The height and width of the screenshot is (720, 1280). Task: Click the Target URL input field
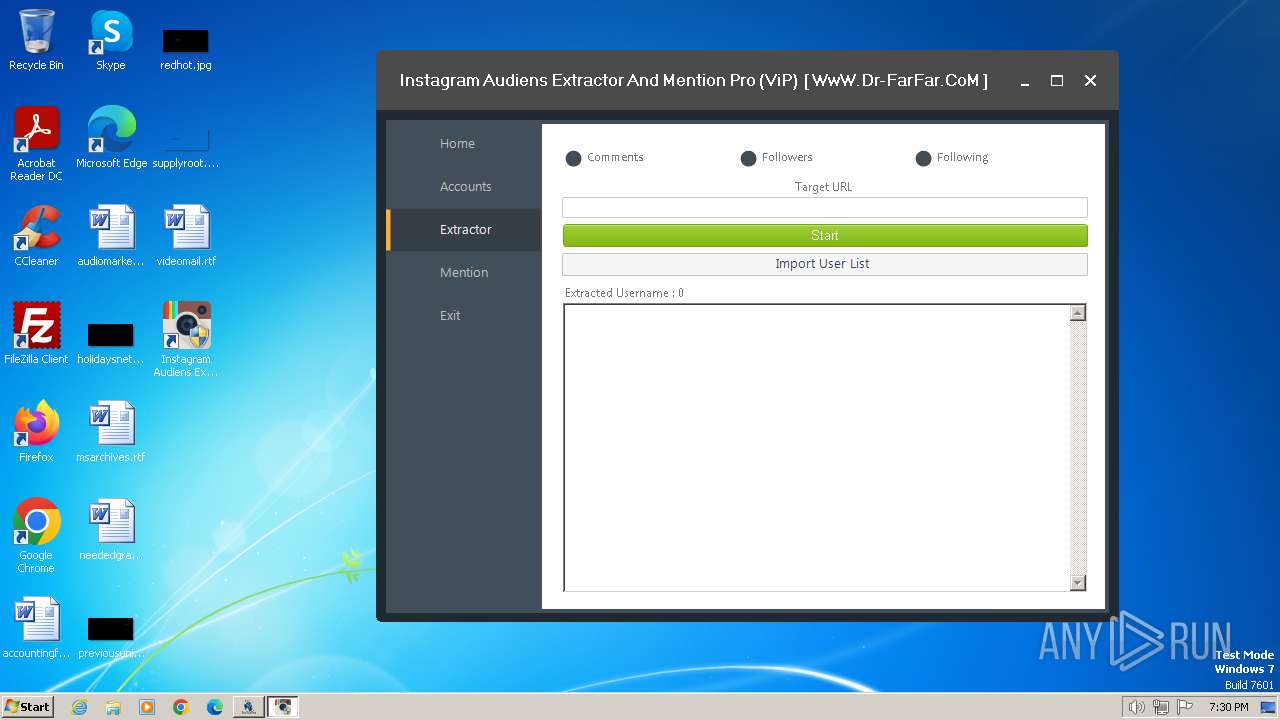[x=825, y=207]
